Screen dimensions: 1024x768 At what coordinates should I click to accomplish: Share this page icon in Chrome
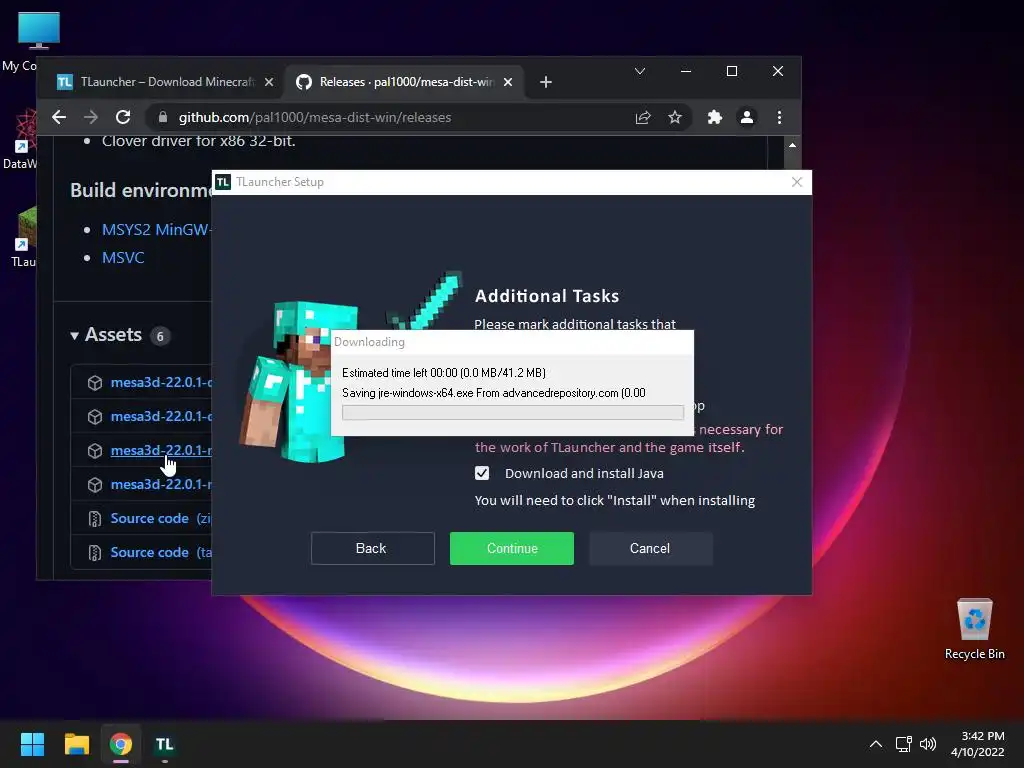click(x=643, y=118)
